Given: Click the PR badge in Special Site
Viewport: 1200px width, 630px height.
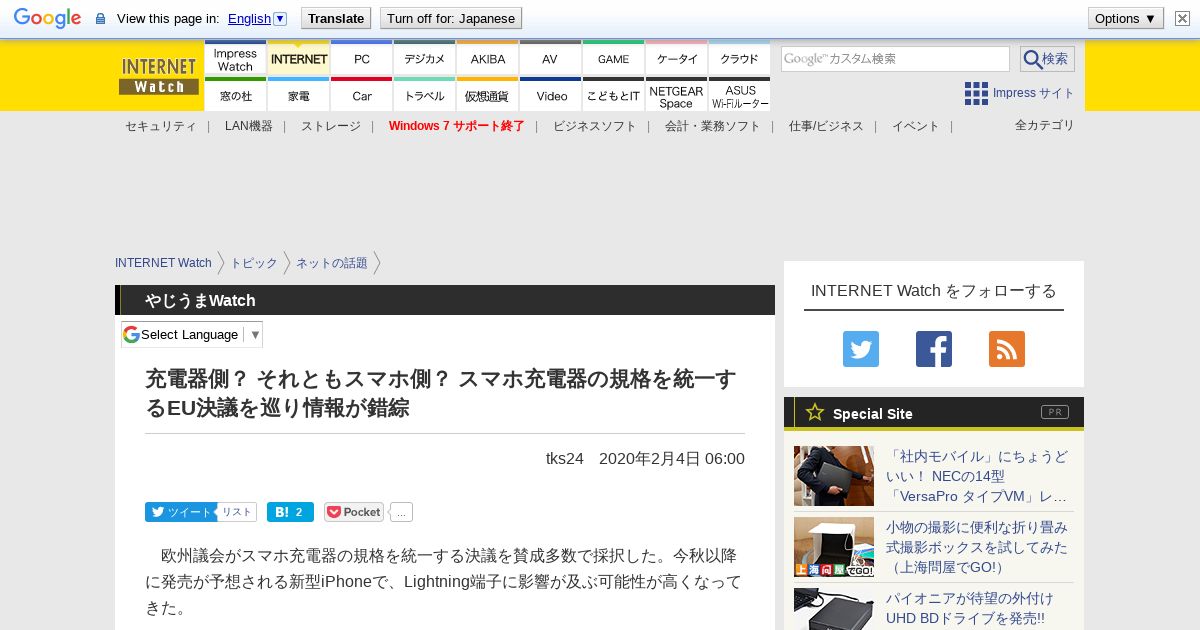Looking at the screenshot, I should pos(1055,412).
